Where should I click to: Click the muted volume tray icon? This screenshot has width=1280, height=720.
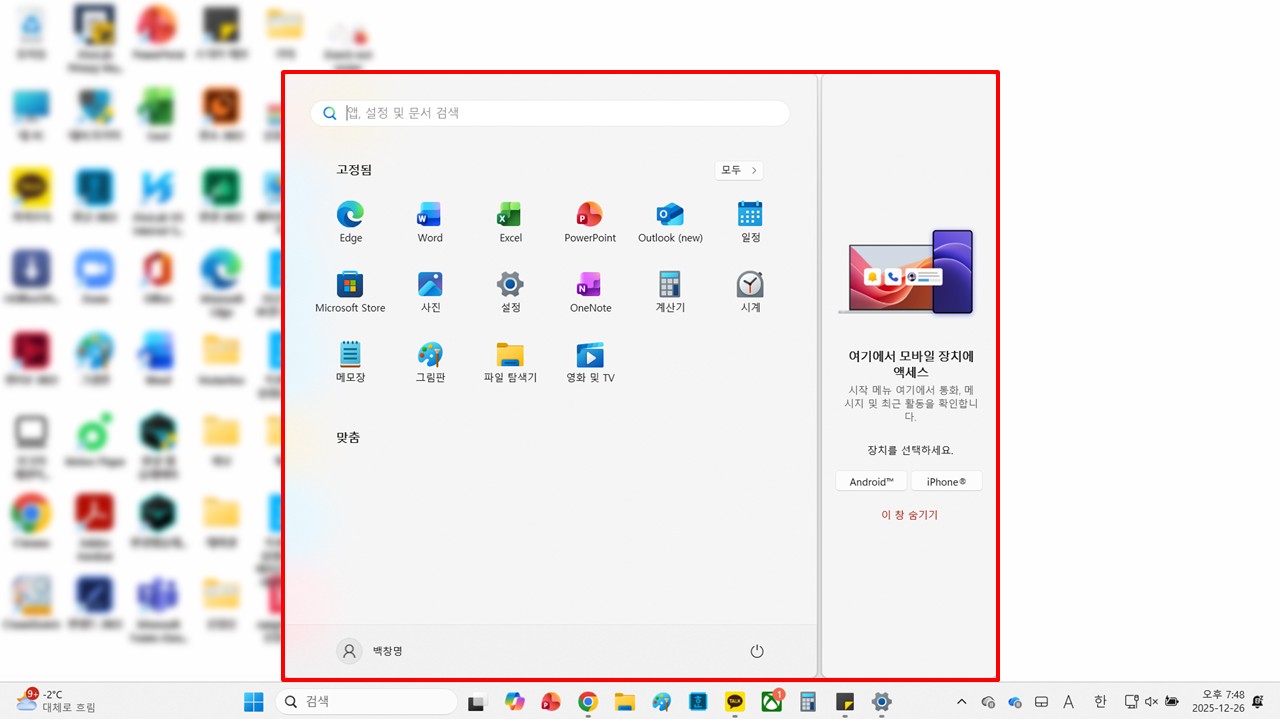tap(1151, 702)
